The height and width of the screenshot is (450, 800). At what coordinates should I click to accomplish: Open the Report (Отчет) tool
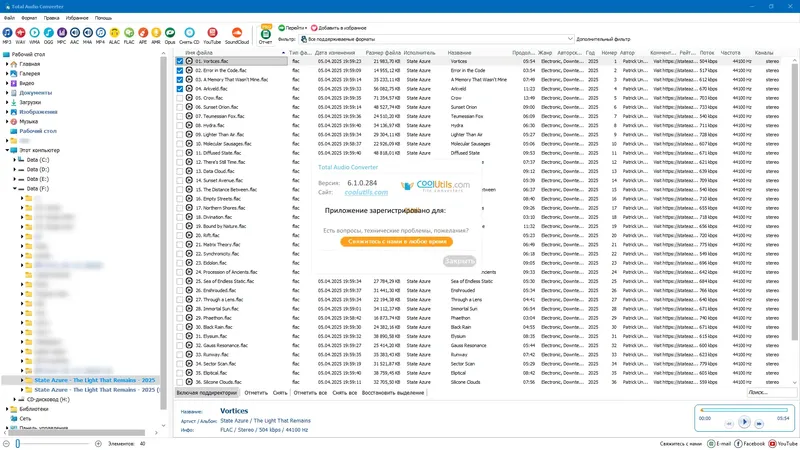pos(265,35)
